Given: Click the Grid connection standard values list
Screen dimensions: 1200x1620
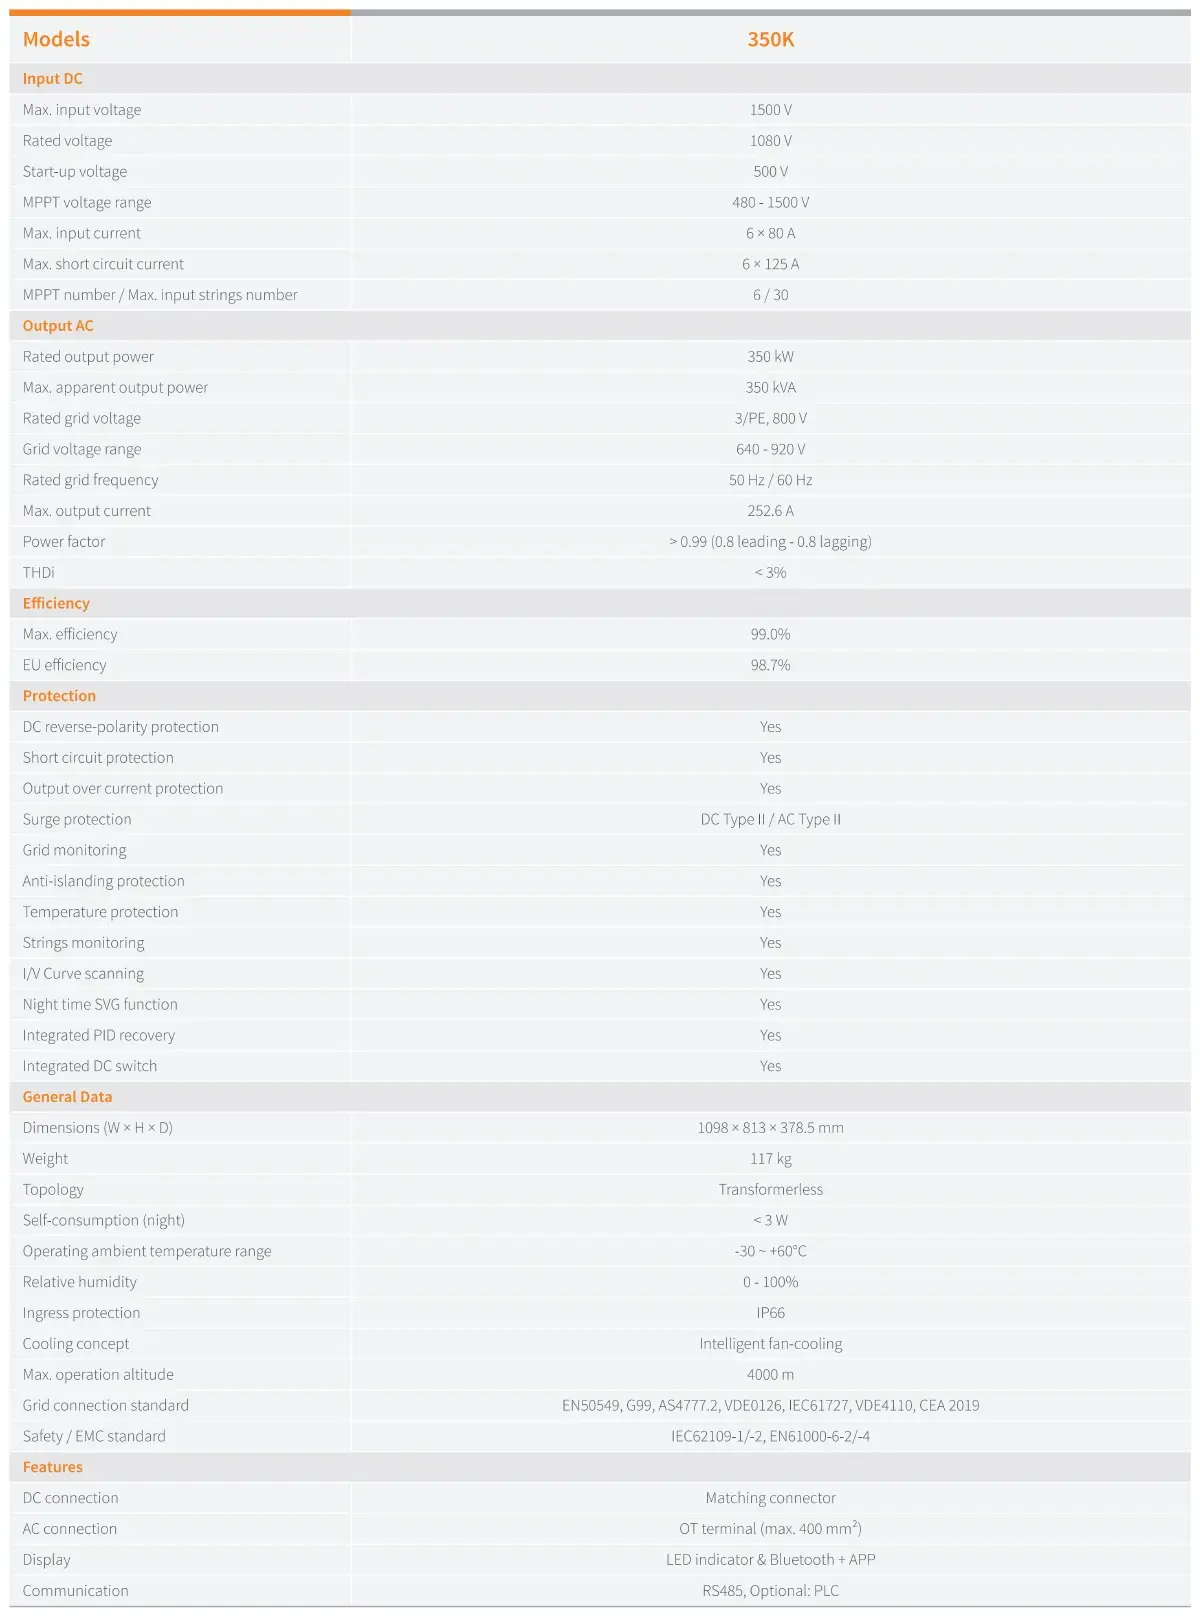Looking at the screenshot, I should (770, 1405).
